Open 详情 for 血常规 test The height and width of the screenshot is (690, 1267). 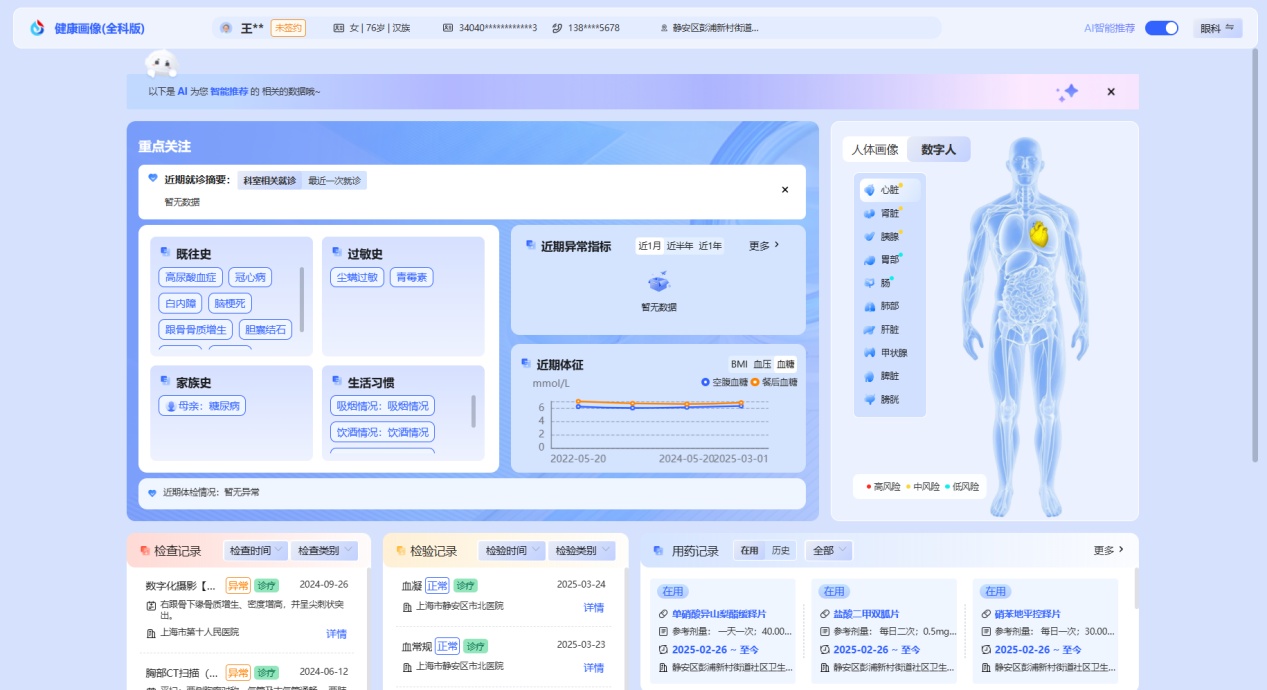click(x=594, y=668)
